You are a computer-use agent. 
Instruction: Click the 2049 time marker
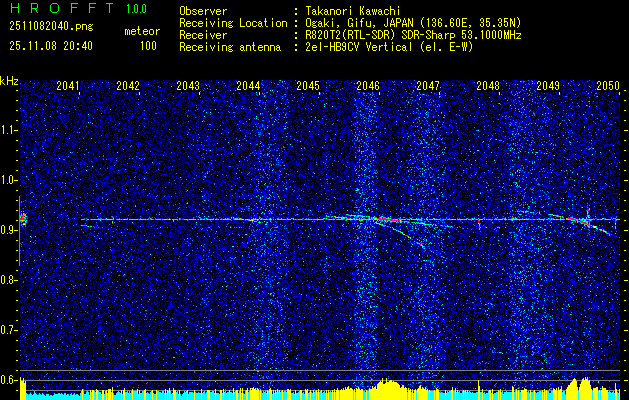coord(548,85)
